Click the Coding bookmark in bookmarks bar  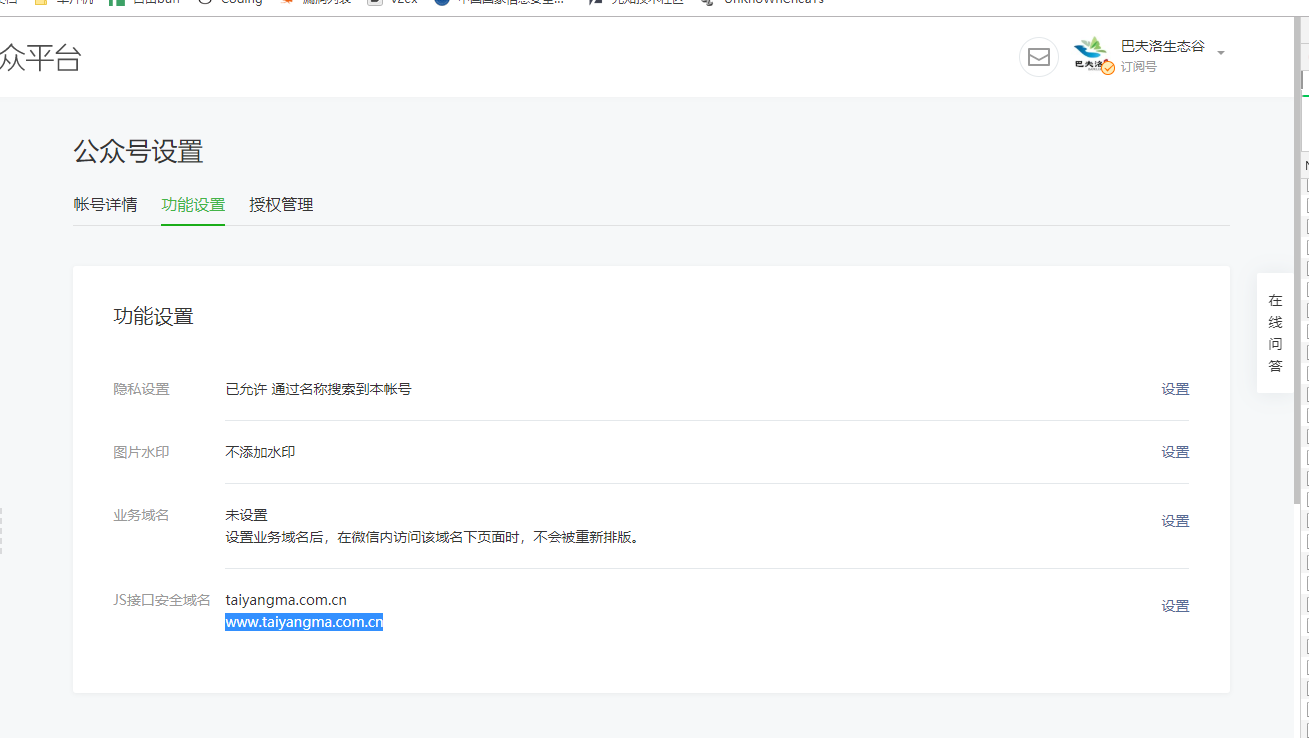(240, 2)
